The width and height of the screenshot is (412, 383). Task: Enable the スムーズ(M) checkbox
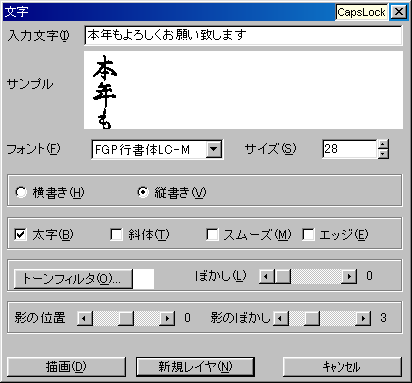coord(212,234)
